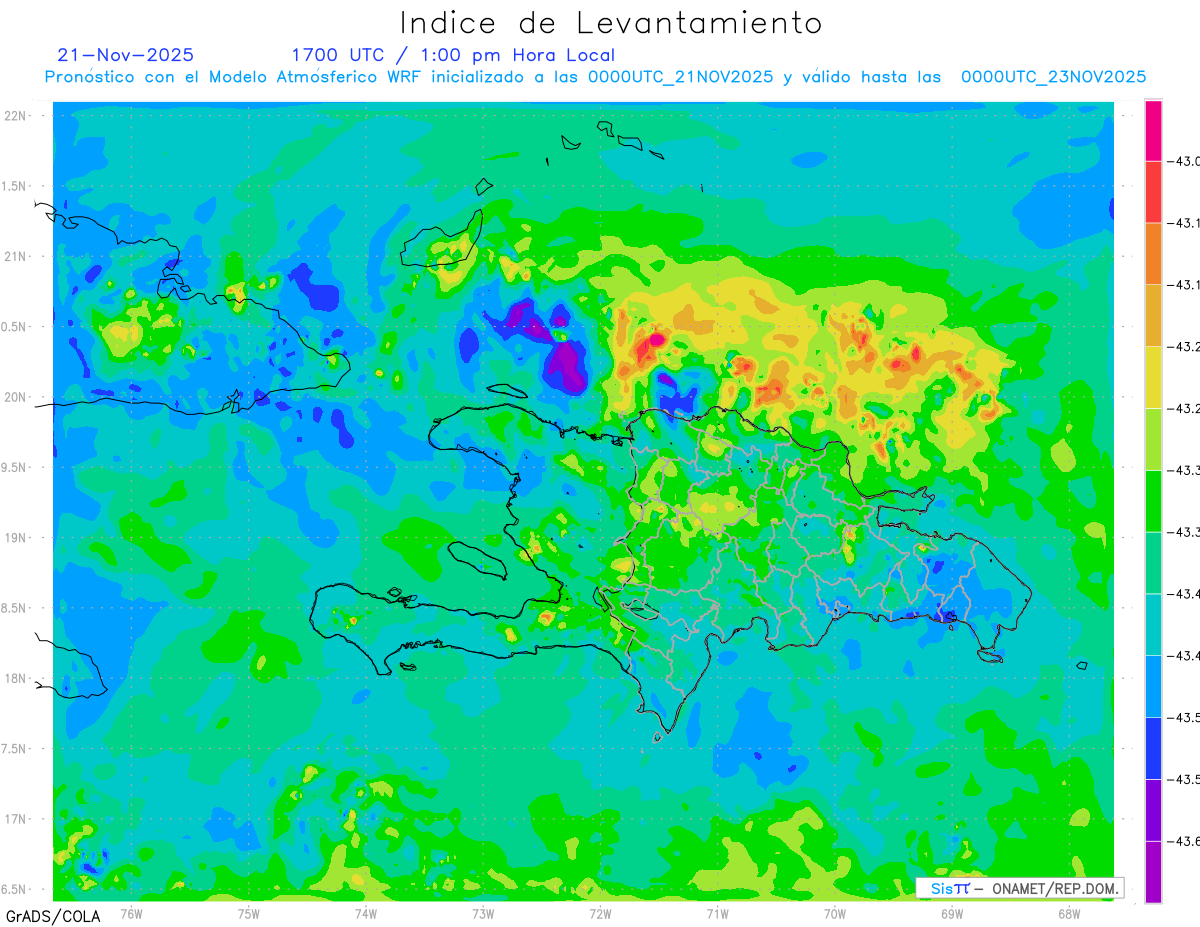Select the red legend color box
1200x927 pixels.
[x=1153, y=191]
